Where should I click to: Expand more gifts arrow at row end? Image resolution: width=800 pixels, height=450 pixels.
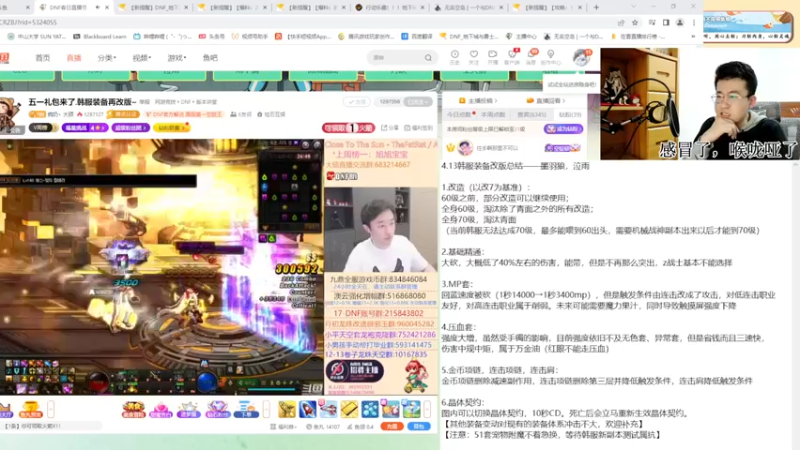click(x=427, y=409)
